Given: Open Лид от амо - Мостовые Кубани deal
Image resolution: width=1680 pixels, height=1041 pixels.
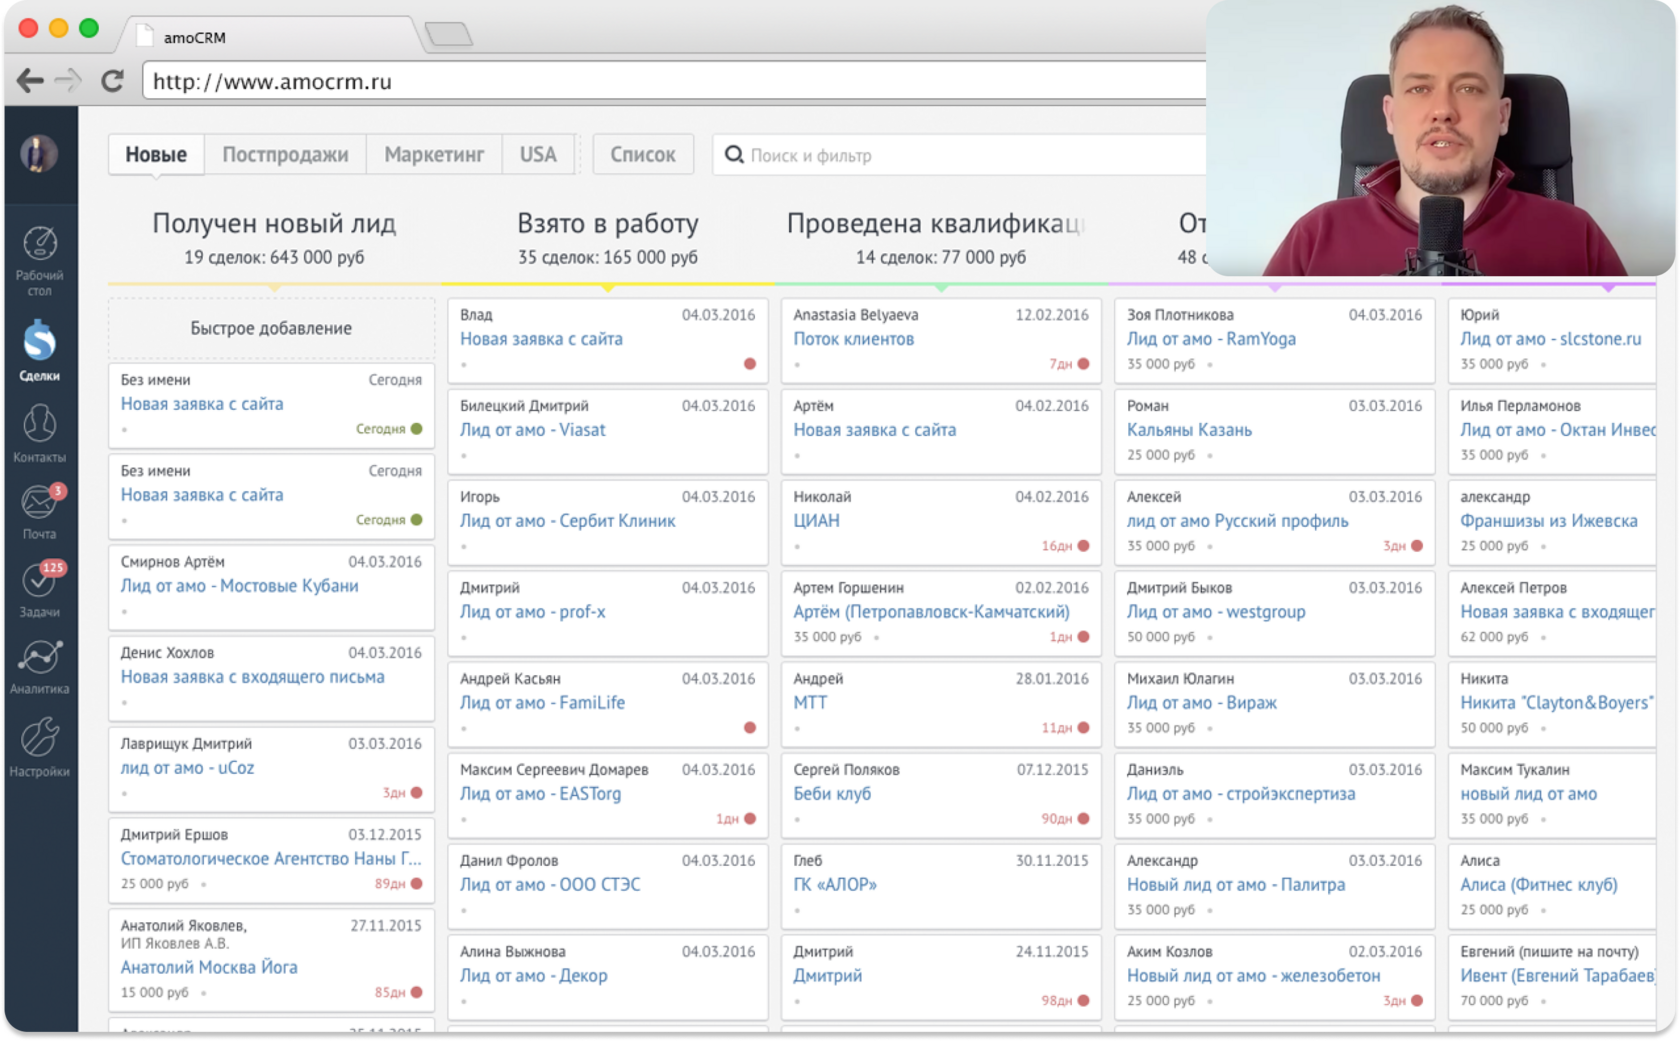Looking at the screenshot, I should pyautogui.click(x=240, y=586).
